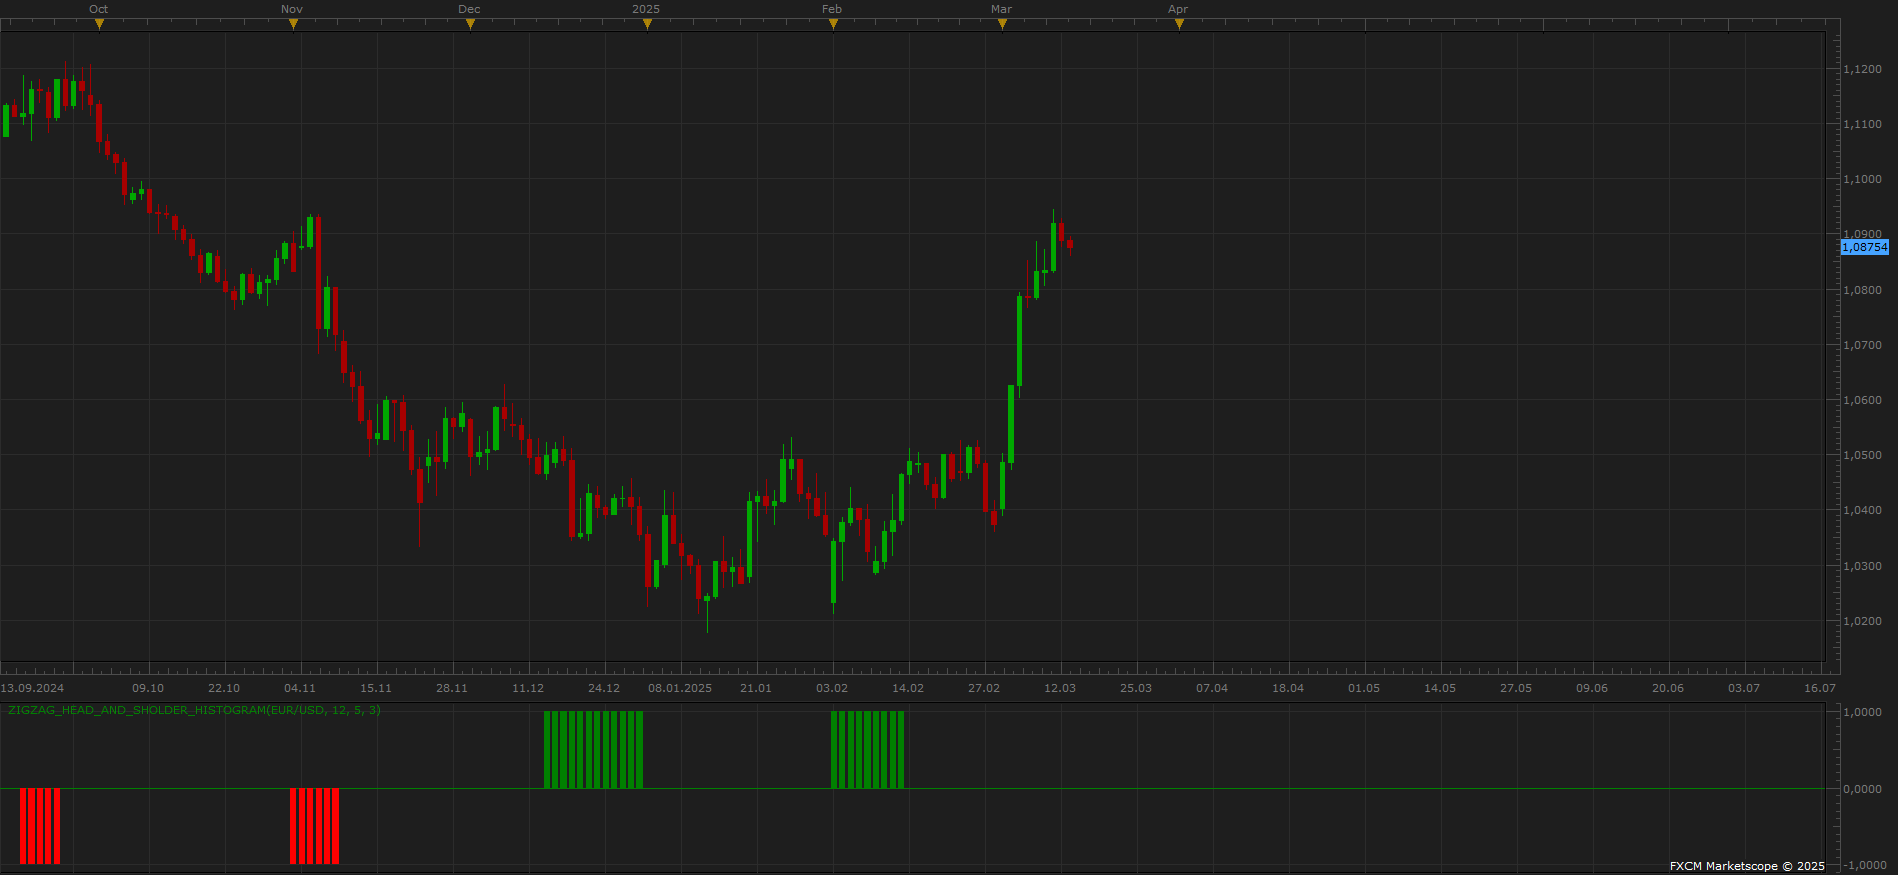Click the 1,1200 price axis label
Viewport: 1898px width, 875px height.
pos(1862,69)
